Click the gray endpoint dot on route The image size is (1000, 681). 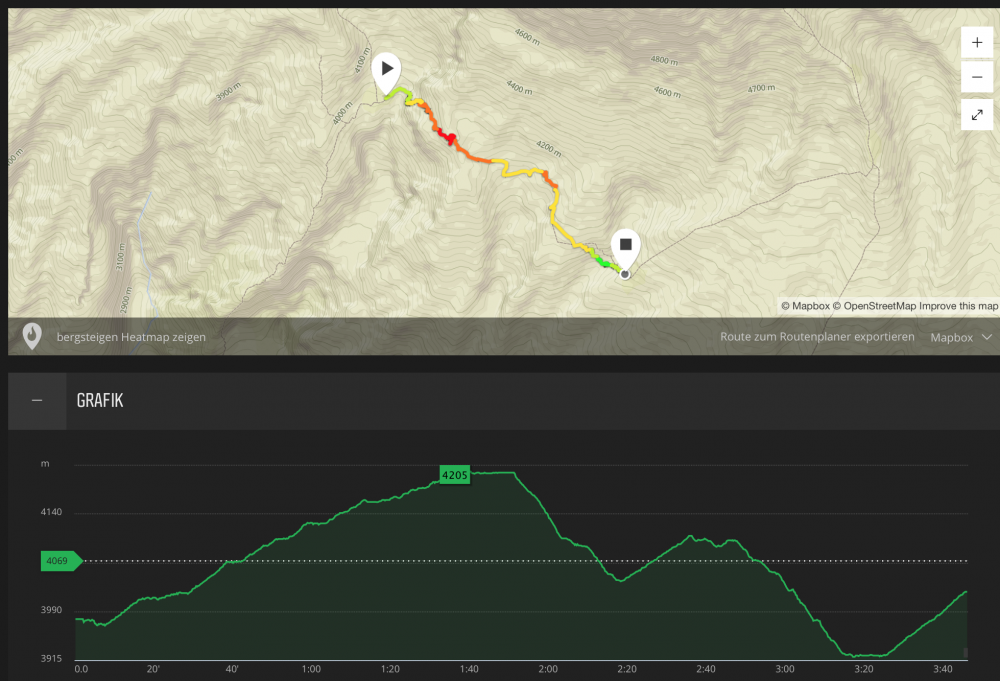tap(625, 273)
